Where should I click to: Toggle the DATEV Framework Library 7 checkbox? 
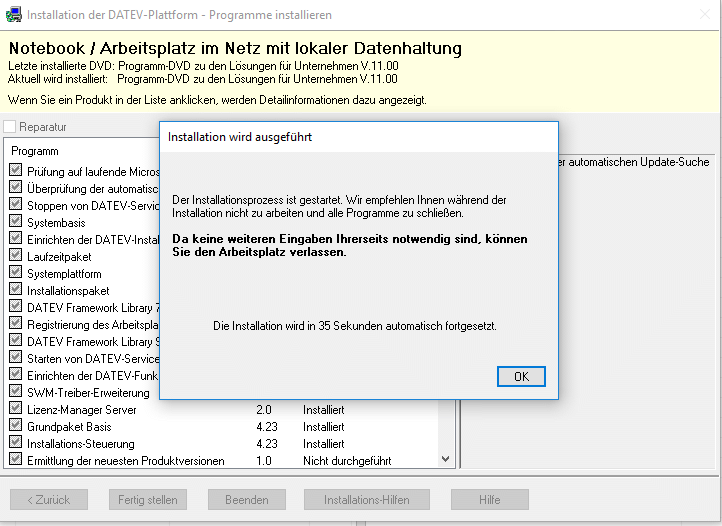coord(15,306)
